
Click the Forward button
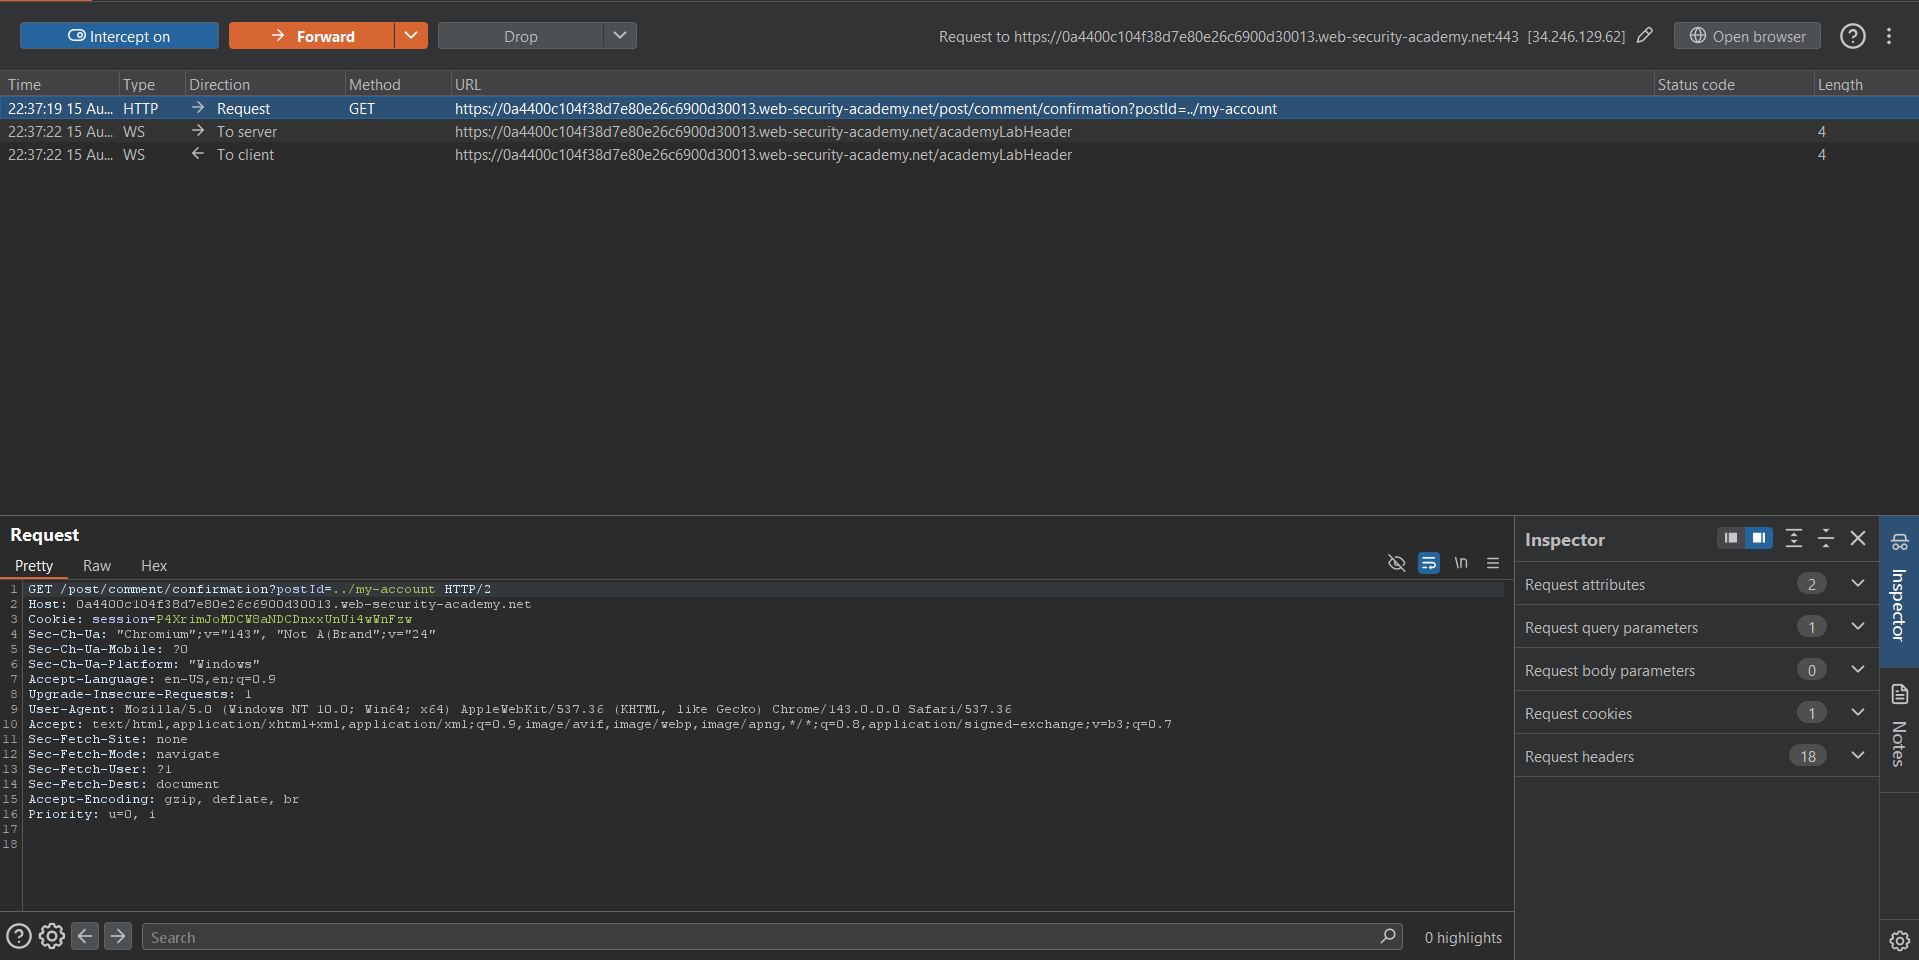click(x=312, y=36)
